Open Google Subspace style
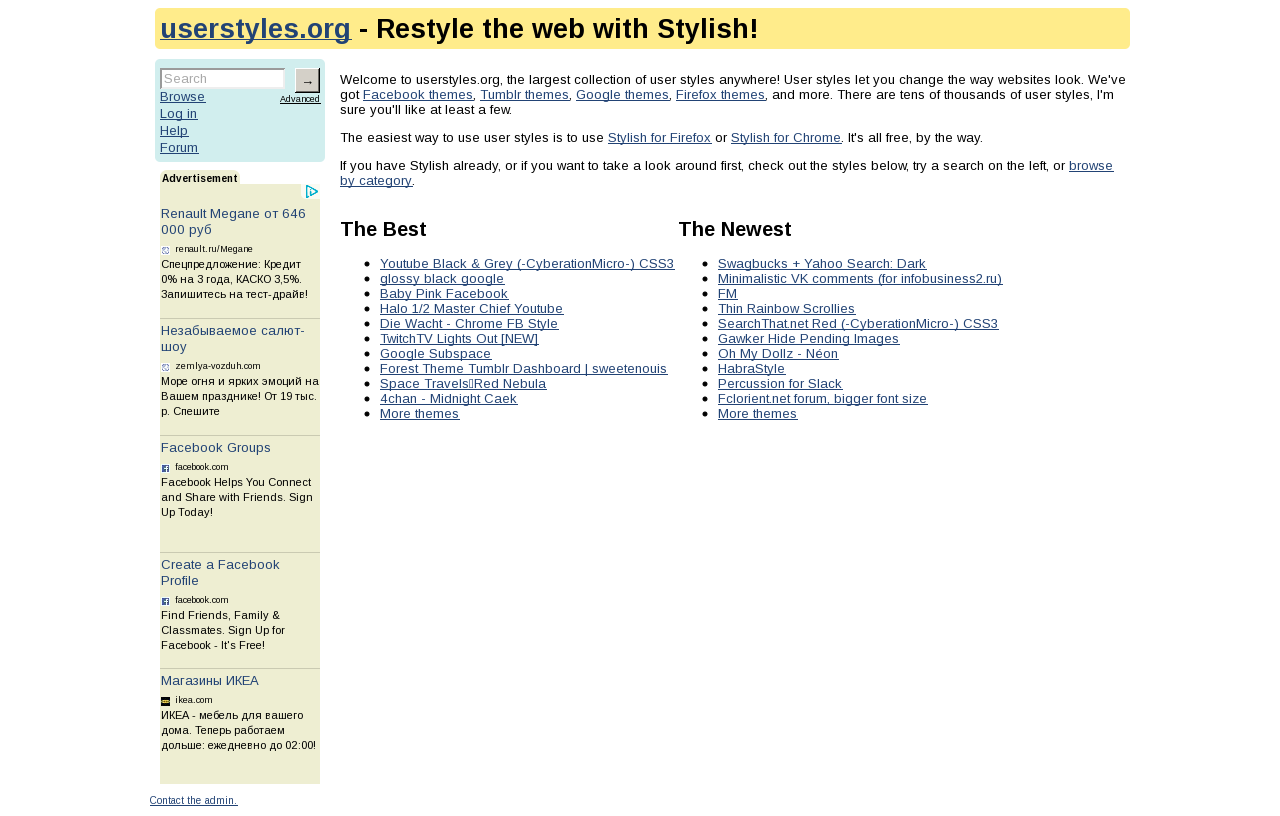 (x=436, y=354)
